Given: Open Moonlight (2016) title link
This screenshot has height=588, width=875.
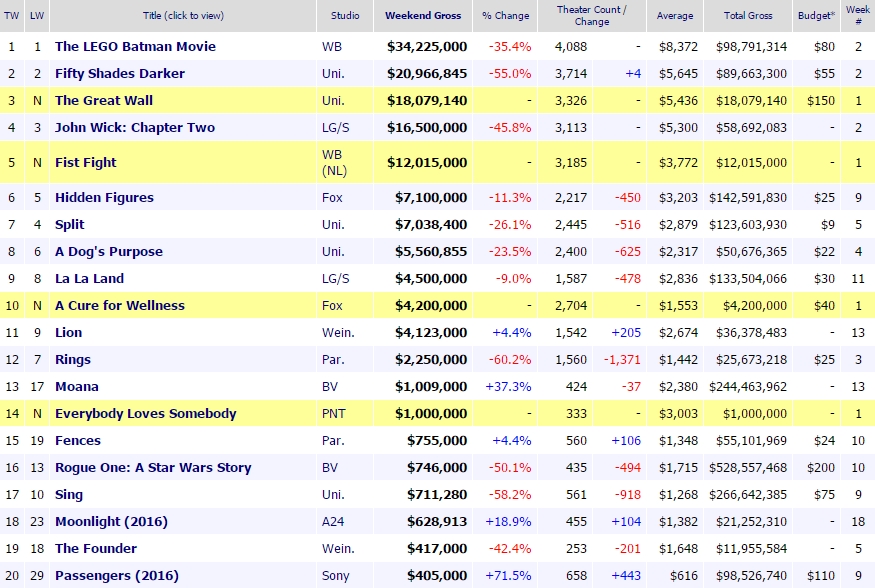Looking at the screenshot, I should tap(111, 522).
